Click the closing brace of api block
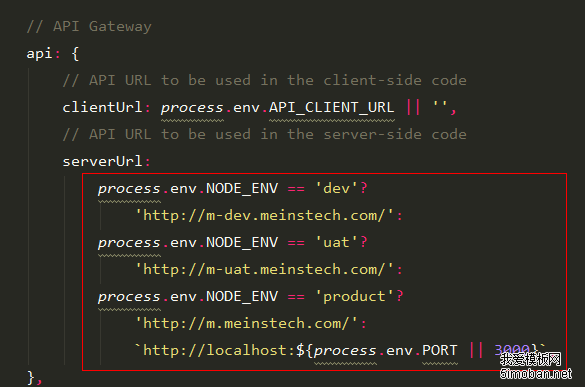Image resolution: width=585 pixels, height=387 pixels. click(x=31, y=378)
